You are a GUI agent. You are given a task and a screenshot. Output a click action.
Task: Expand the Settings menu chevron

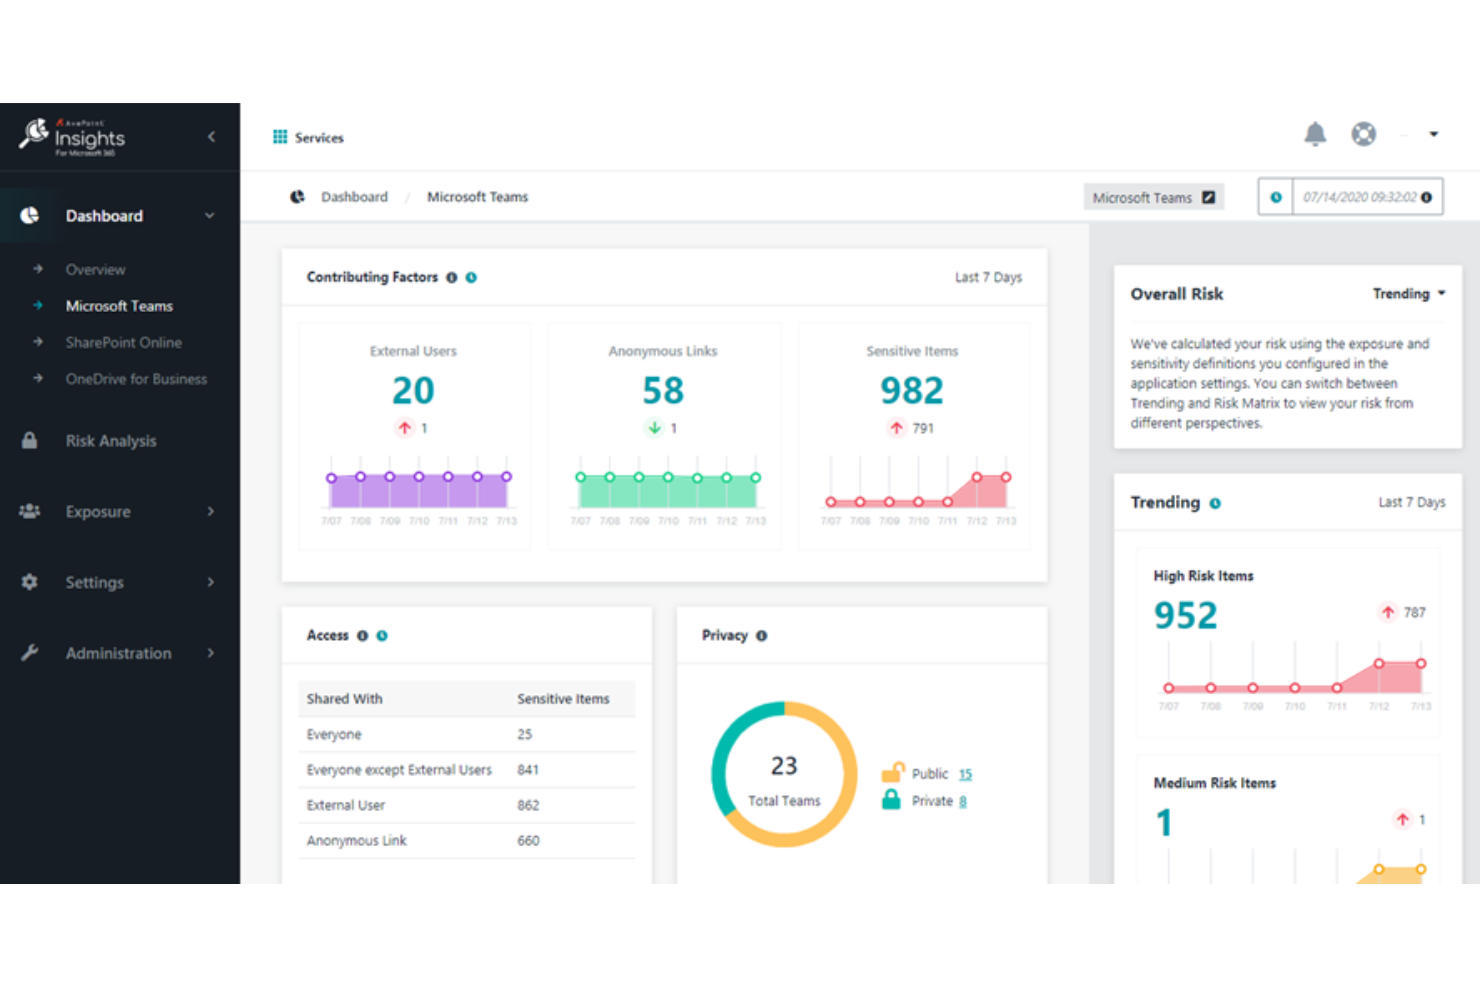click(x=211, y=582)
